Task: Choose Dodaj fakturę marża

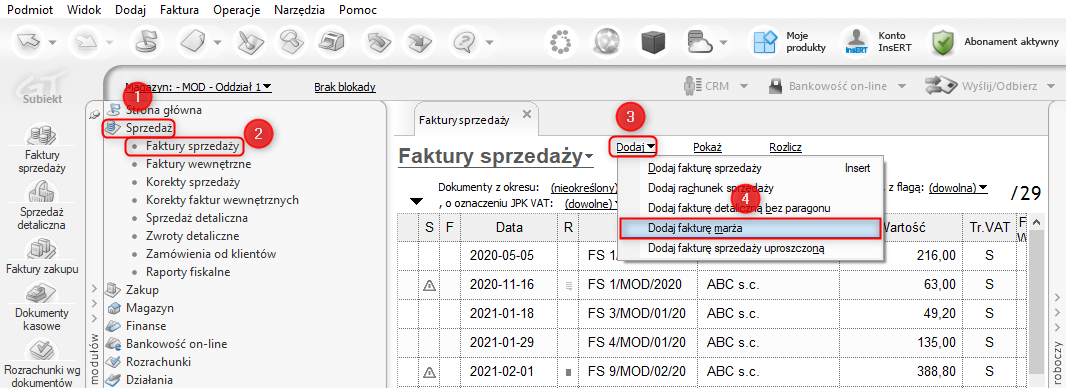Action: (x=751, y=228)
